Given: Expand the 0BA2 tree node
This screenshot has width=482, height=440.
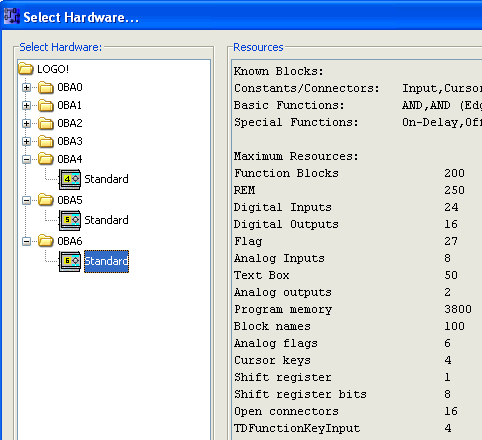Looking at the screenshot, I should click(26, 123).
